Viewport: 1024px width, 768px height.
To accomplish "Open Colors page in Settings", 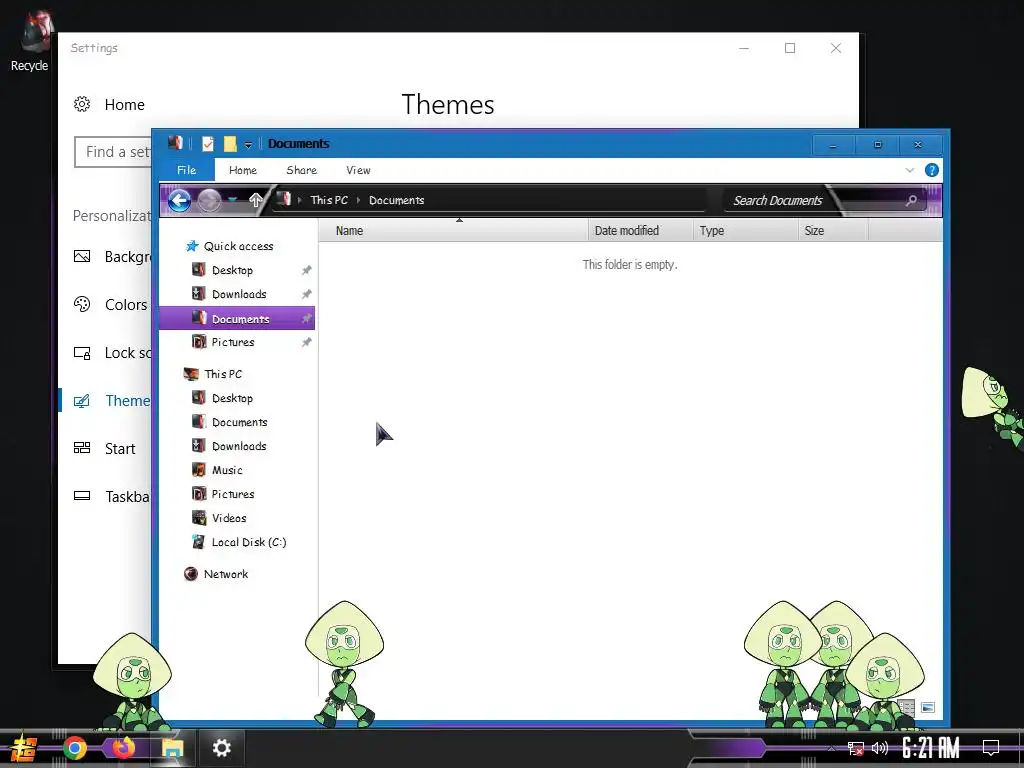I will [x=111, y=305].
